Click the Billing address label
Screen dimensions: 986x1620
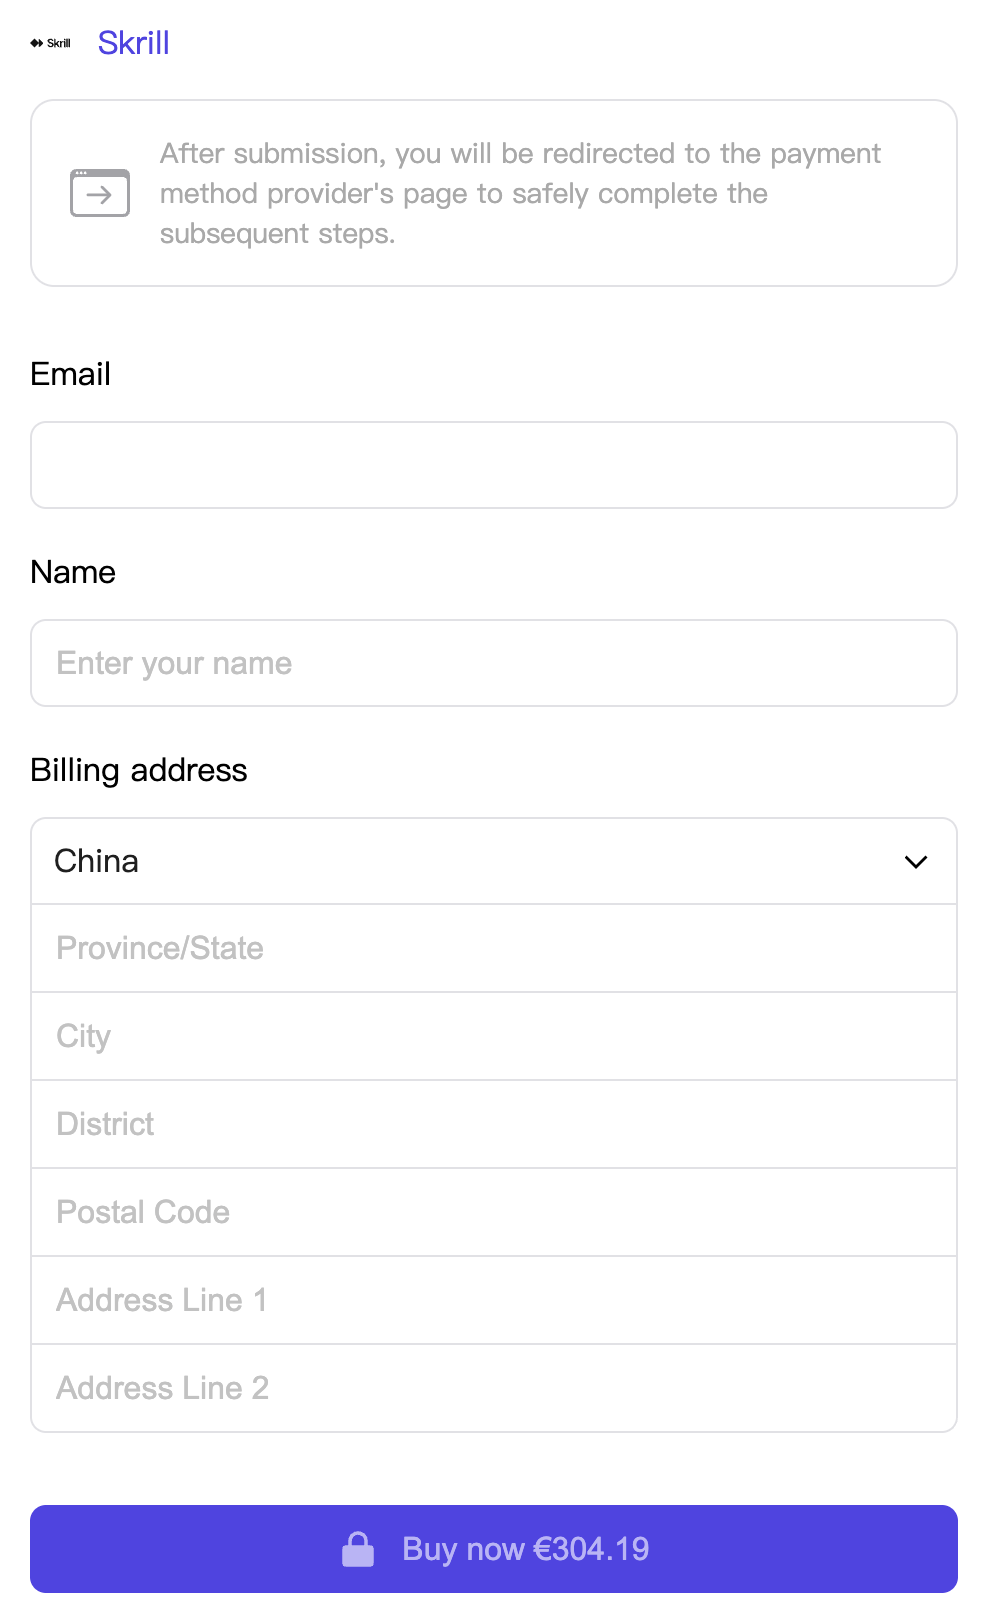click(139, 770)
